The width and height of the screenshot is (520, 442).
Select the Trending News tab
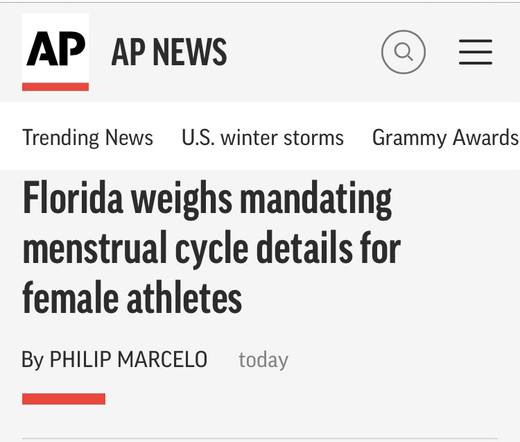pos(88,137)
